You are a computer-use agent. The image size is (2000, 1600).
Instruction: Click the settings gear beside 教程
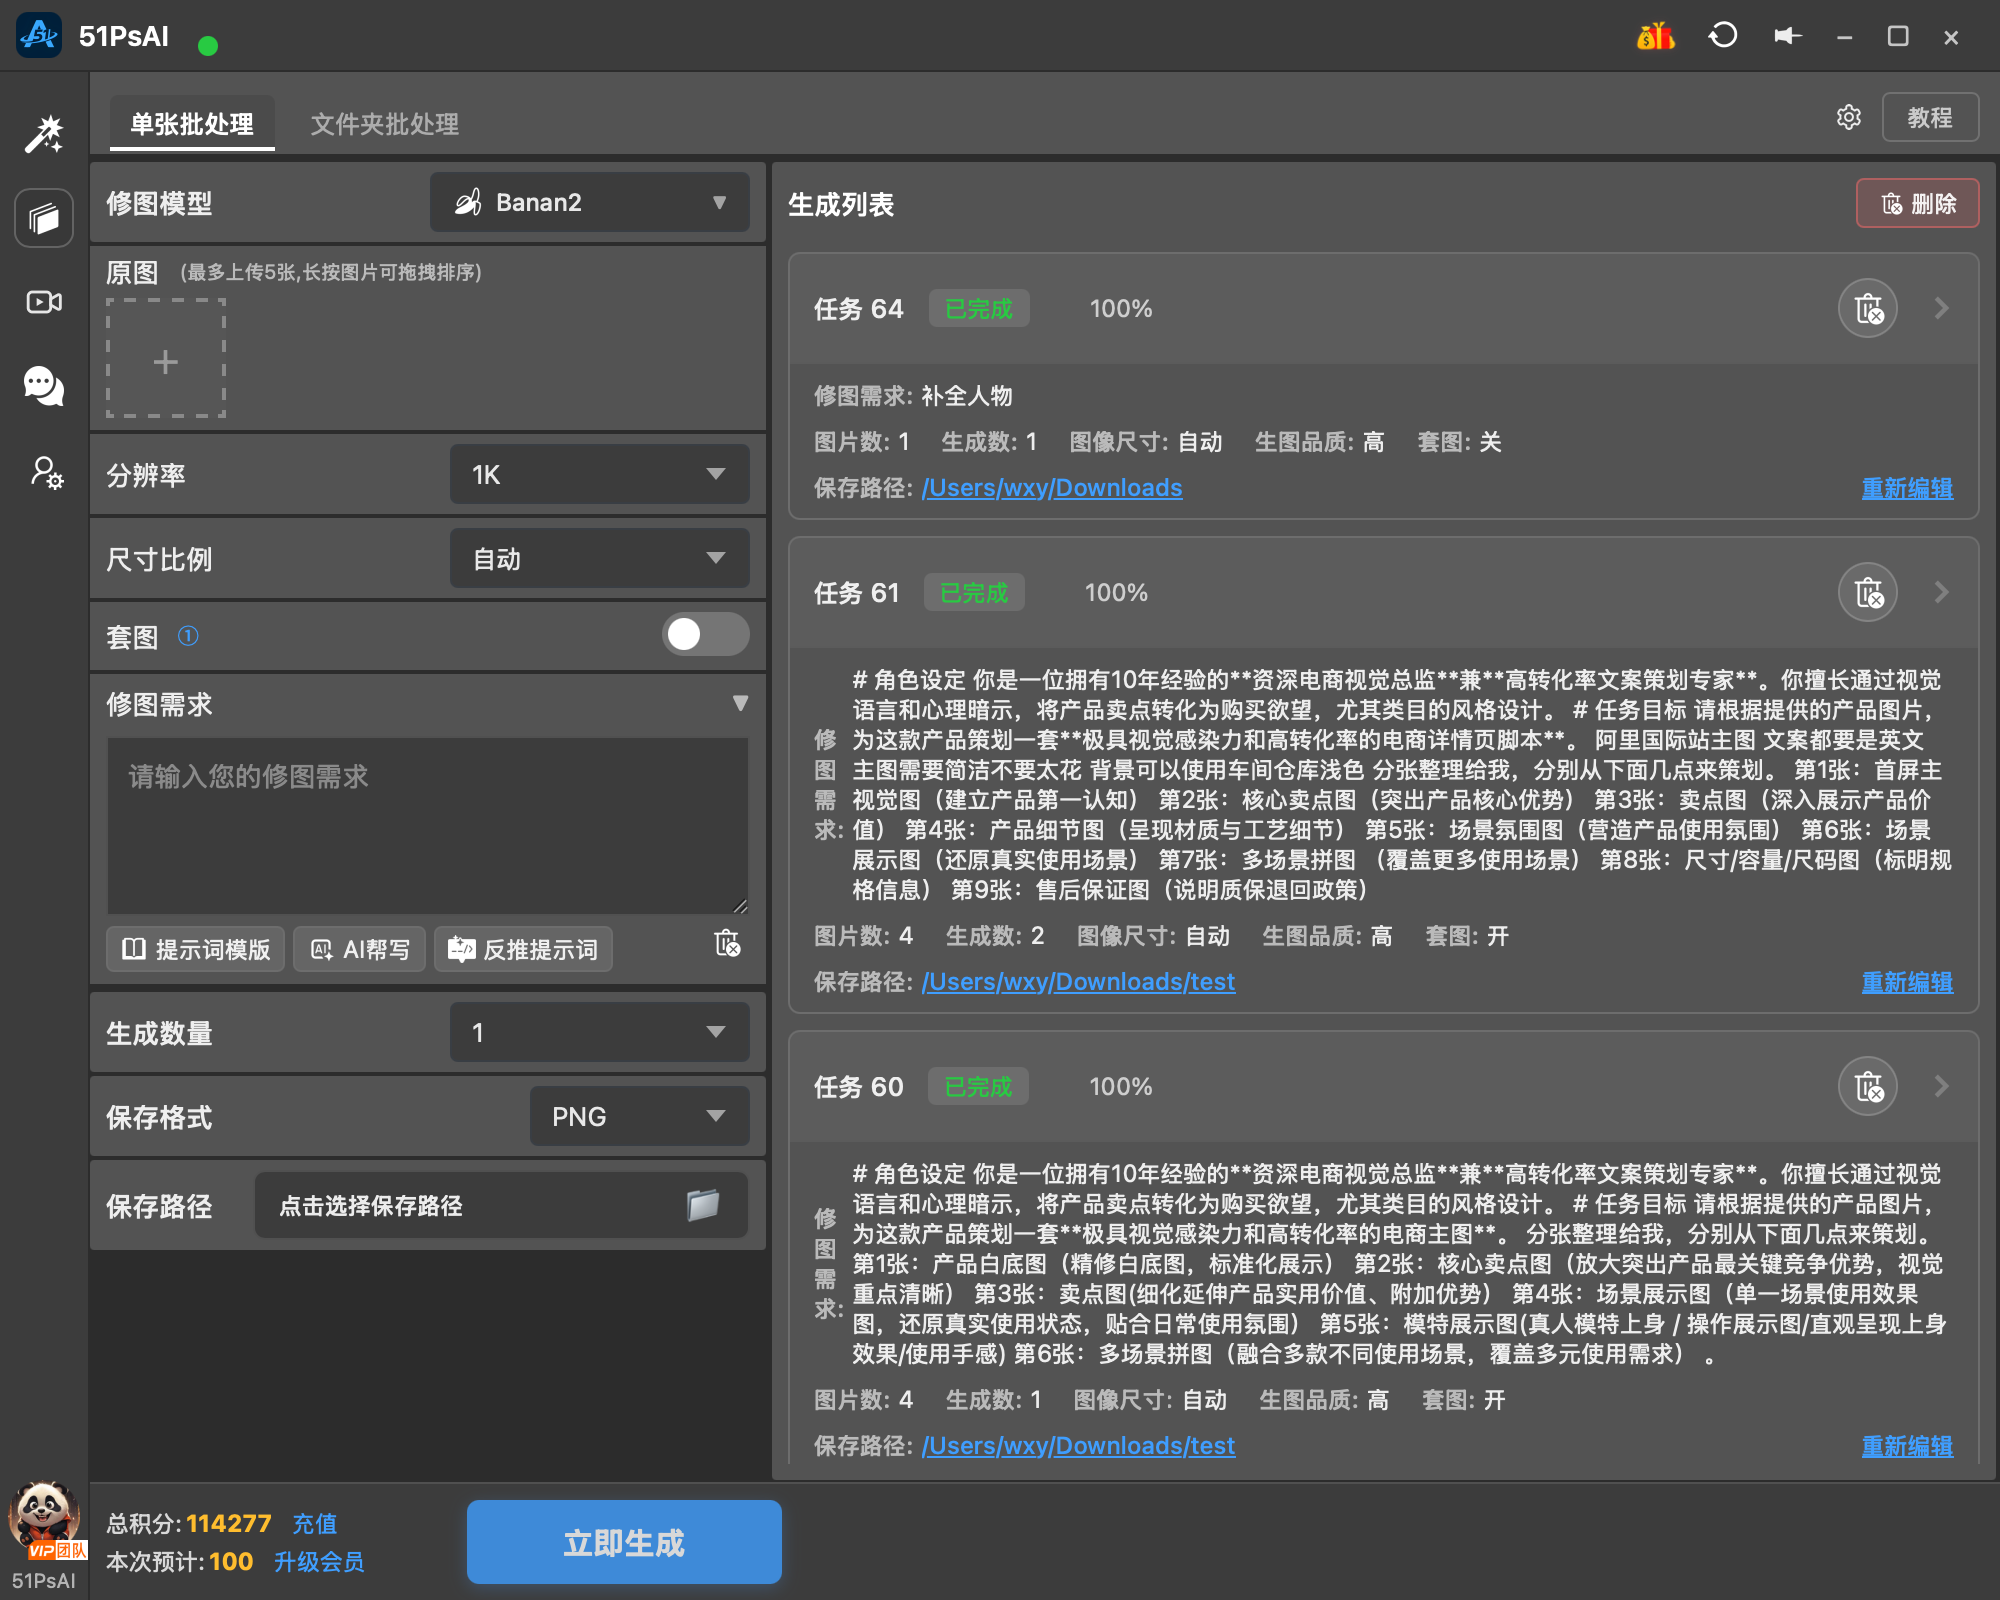(x=1849, y=117)
